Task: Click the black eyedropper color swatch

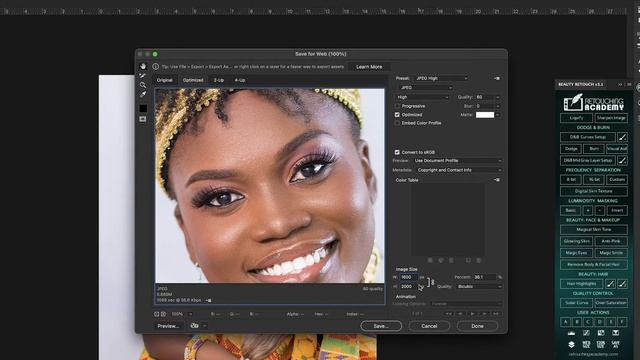Action: [x=143, y=108]
